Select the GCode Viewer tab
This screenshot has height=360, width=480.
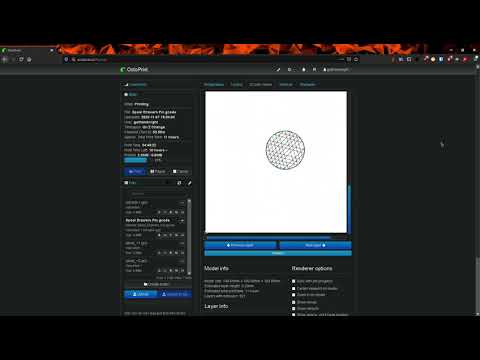(261, 85)
